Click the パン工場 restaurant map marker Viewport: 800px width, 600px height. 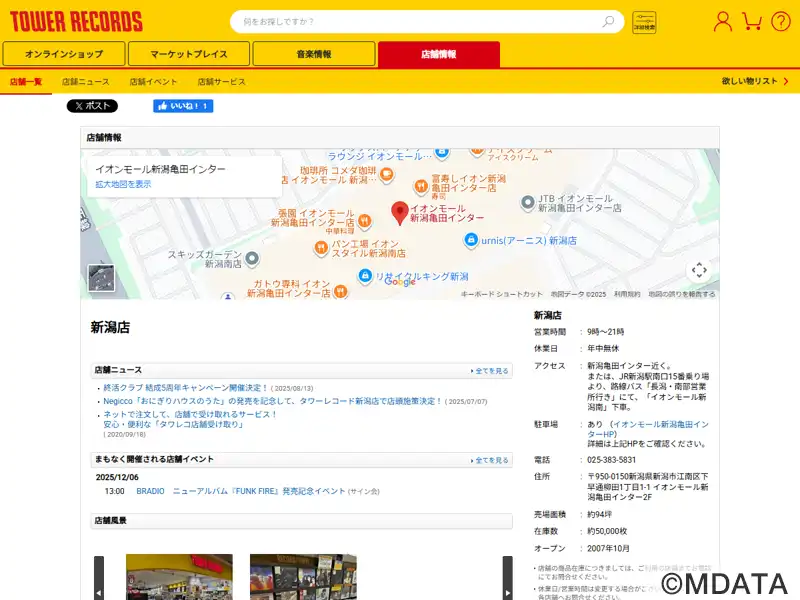(321, 248)
